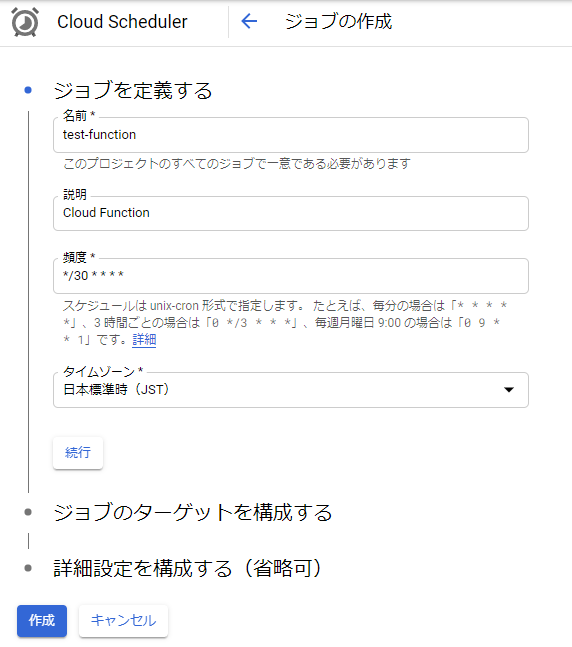This screenshot has width=572, height=647.
Task: Select the ジョブを定義する step heading
Action: [x=133, y=90]
